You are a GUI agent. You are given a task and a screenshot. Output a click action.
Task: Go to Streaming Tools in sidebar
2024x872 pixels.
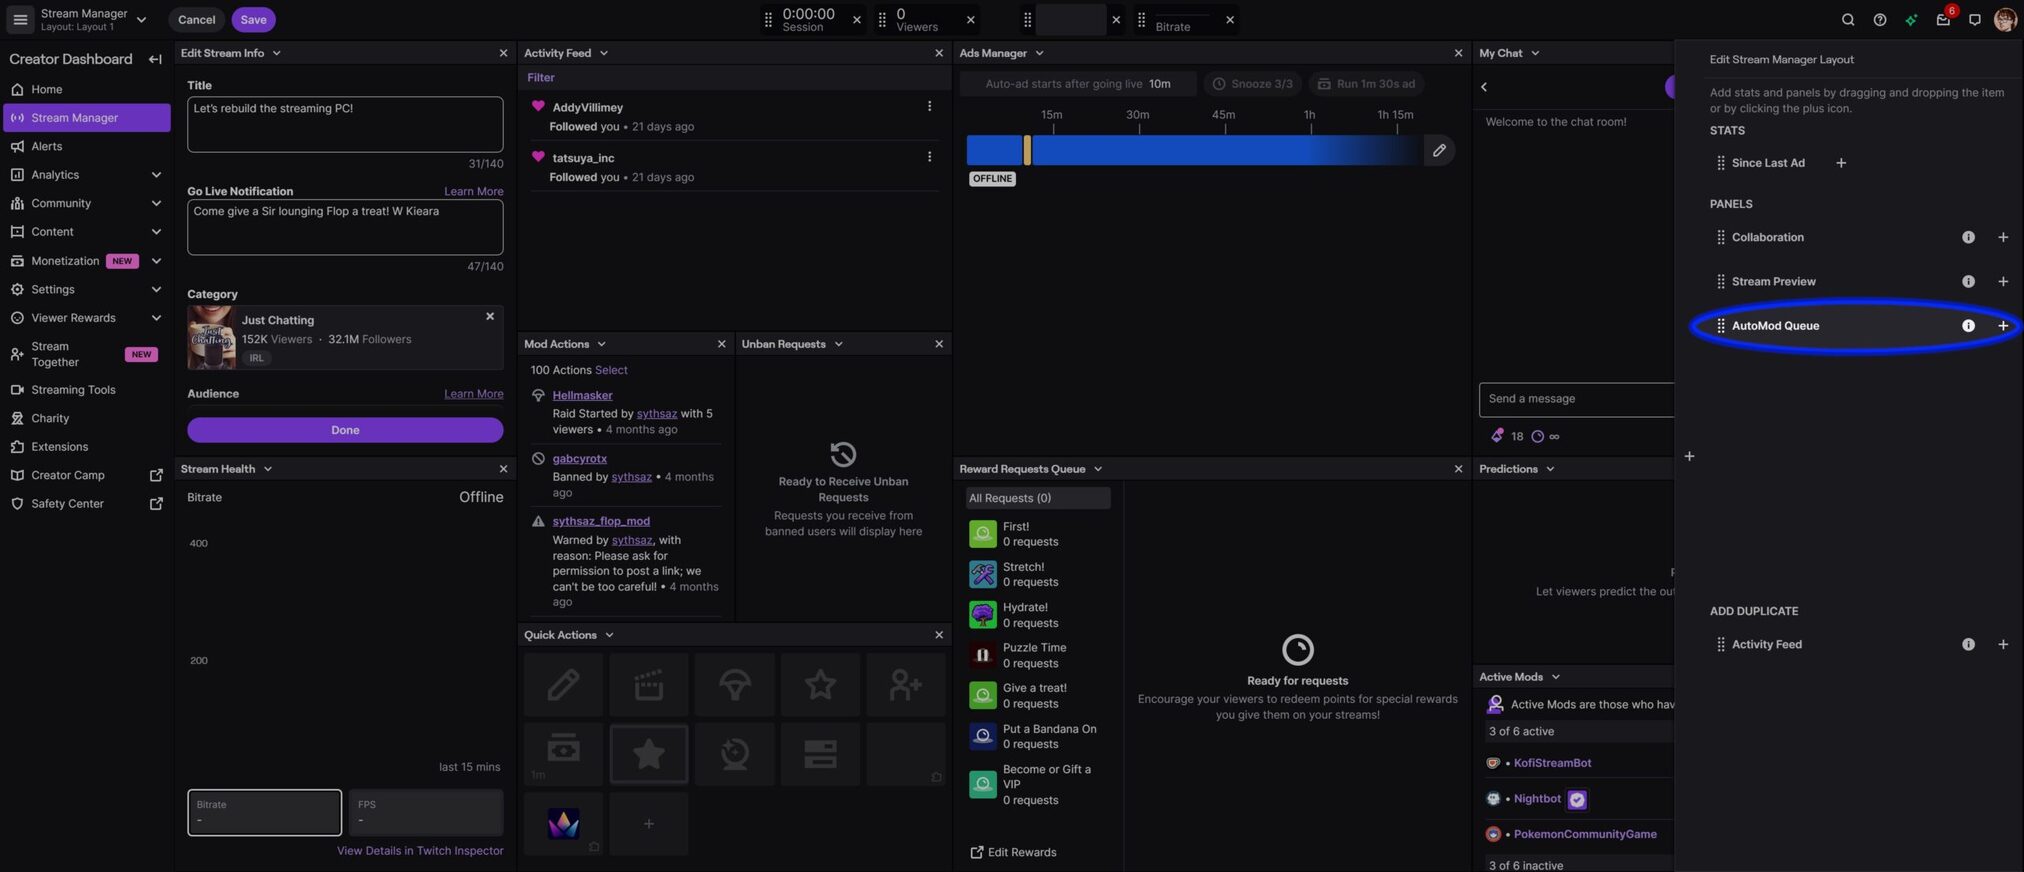coord(73,390)
